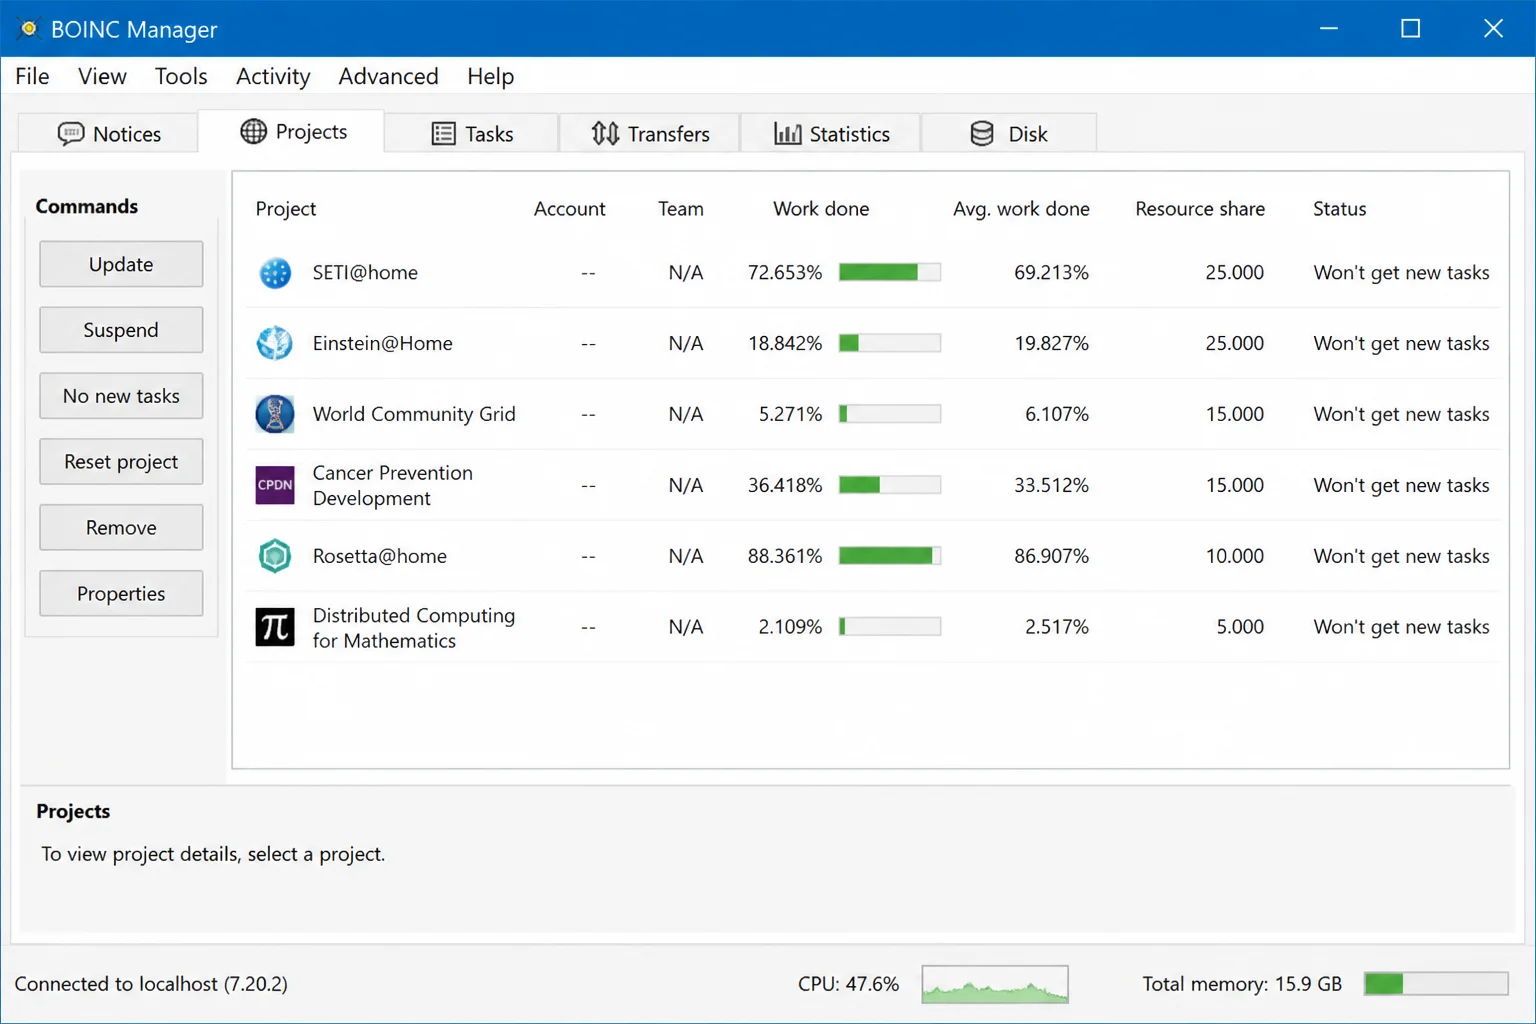This screenshot has height=1024, width=1536.
Task: Click the Notices speech bubble icon
Action: (x=71, y=134)
